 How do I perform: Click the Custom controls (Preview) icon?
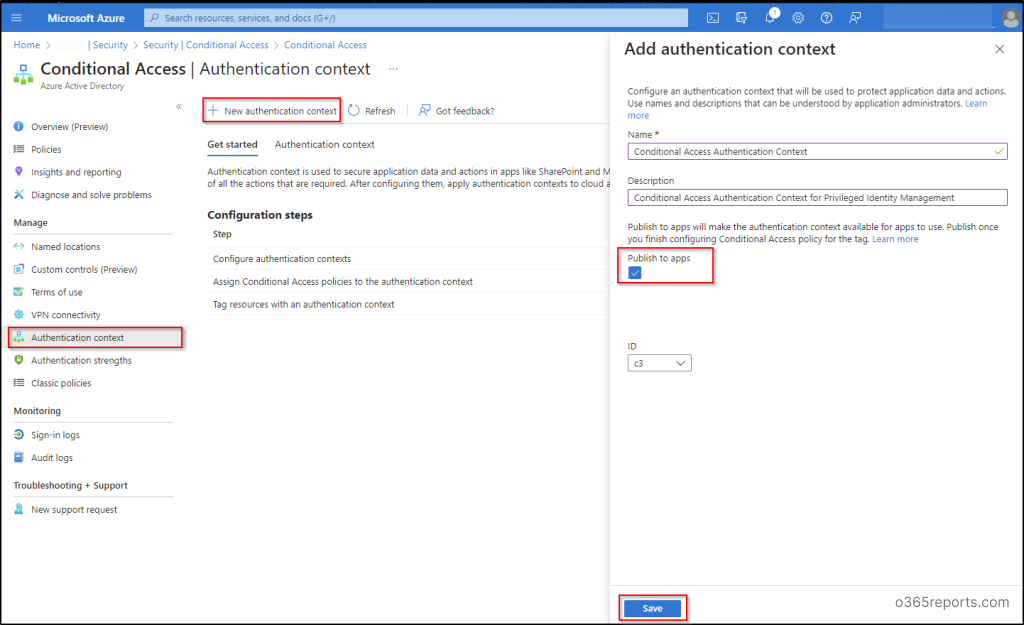point(18,269)
